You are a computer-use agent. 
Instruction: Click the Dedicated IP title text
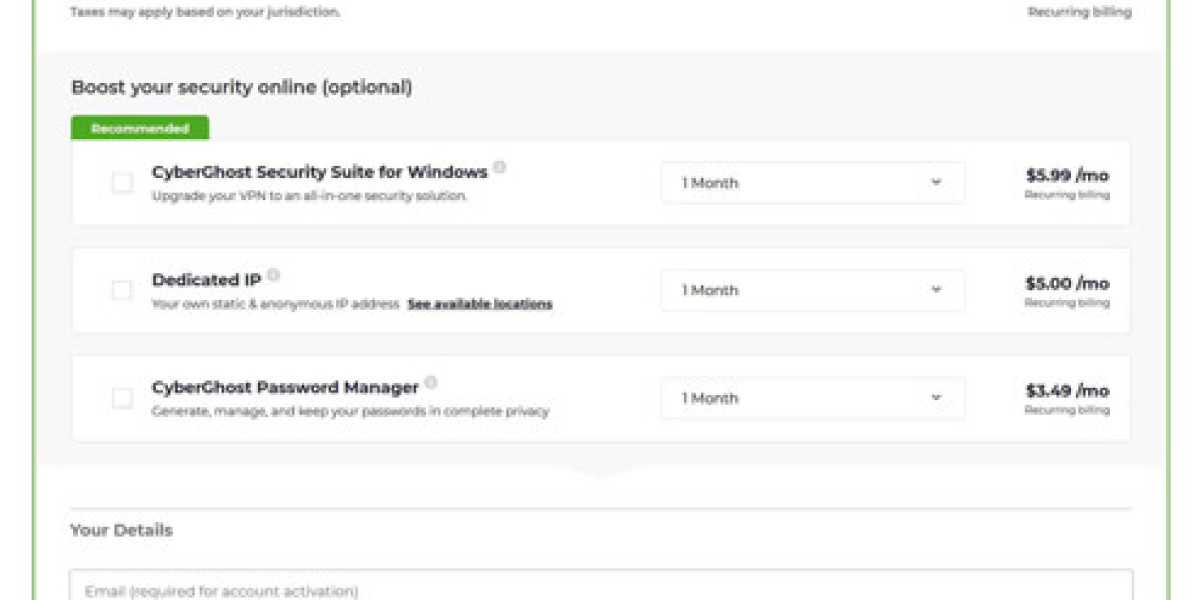[206, 280]
